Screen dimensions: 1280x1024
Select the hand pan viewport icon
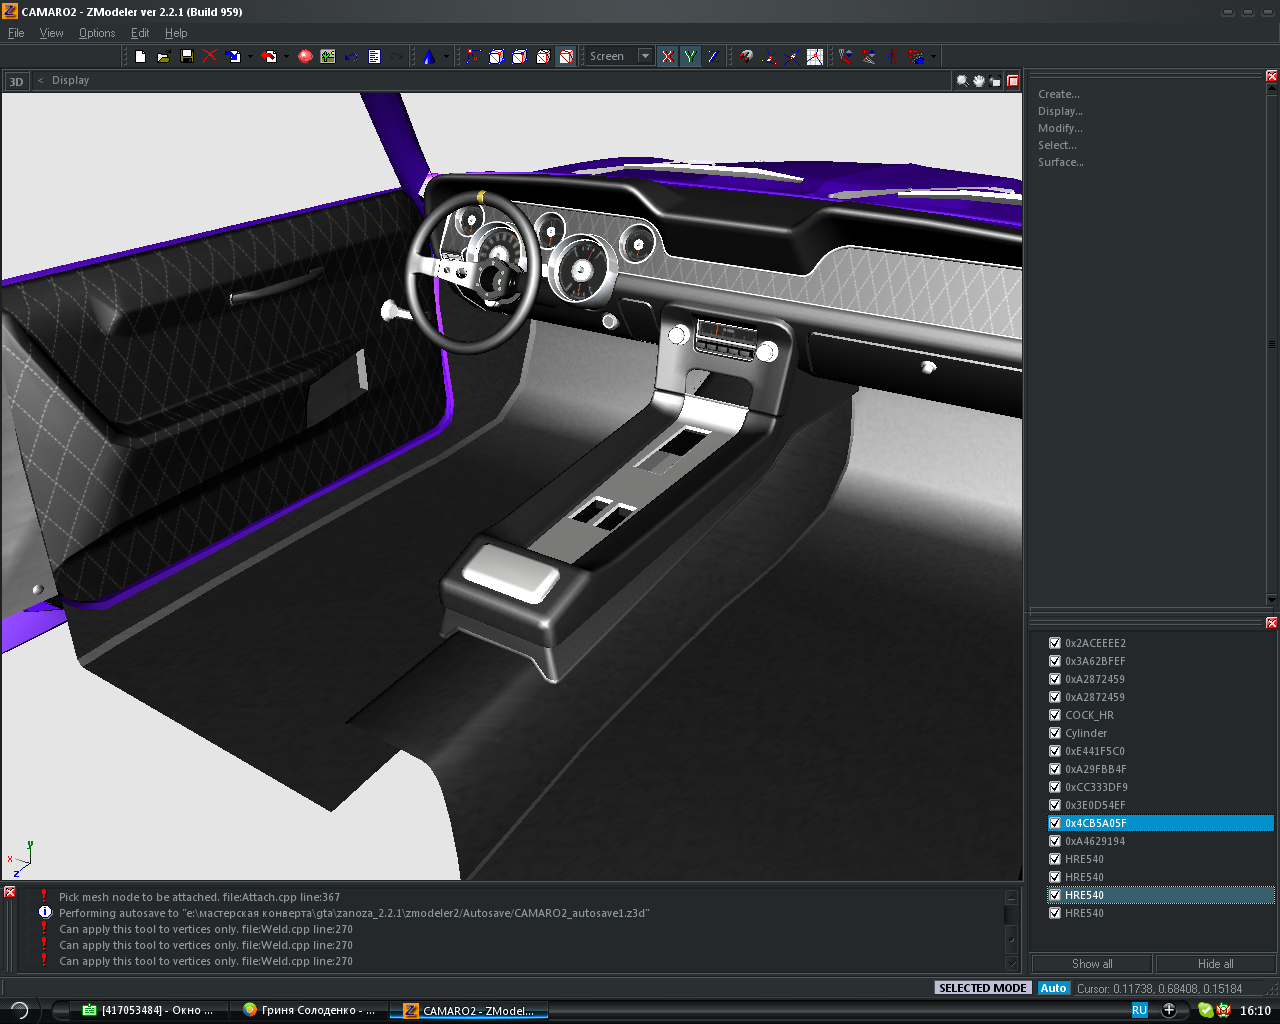979,81
